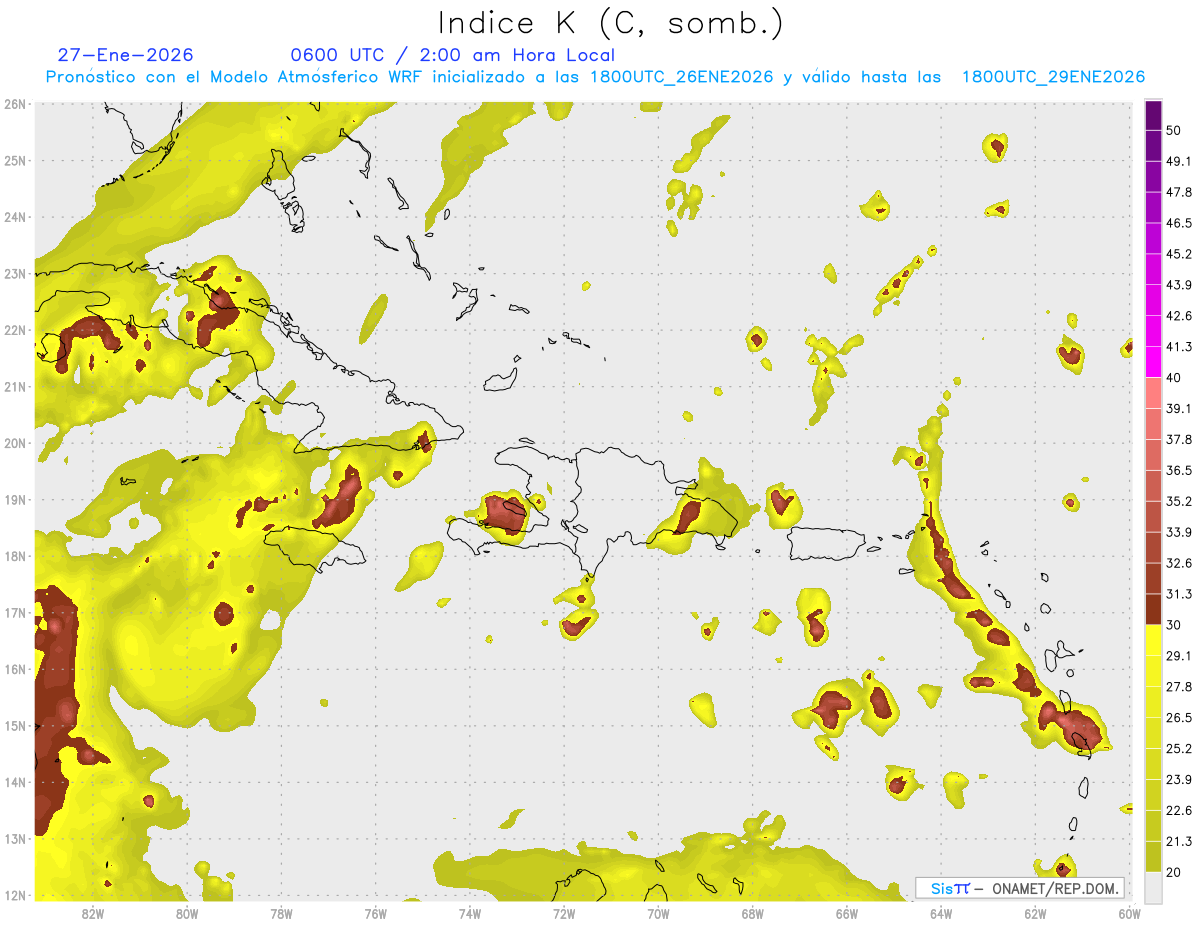Screen dimensions: 1200x927
Task: Click the colorbar value 30
Action: [x=1173, y=625]
